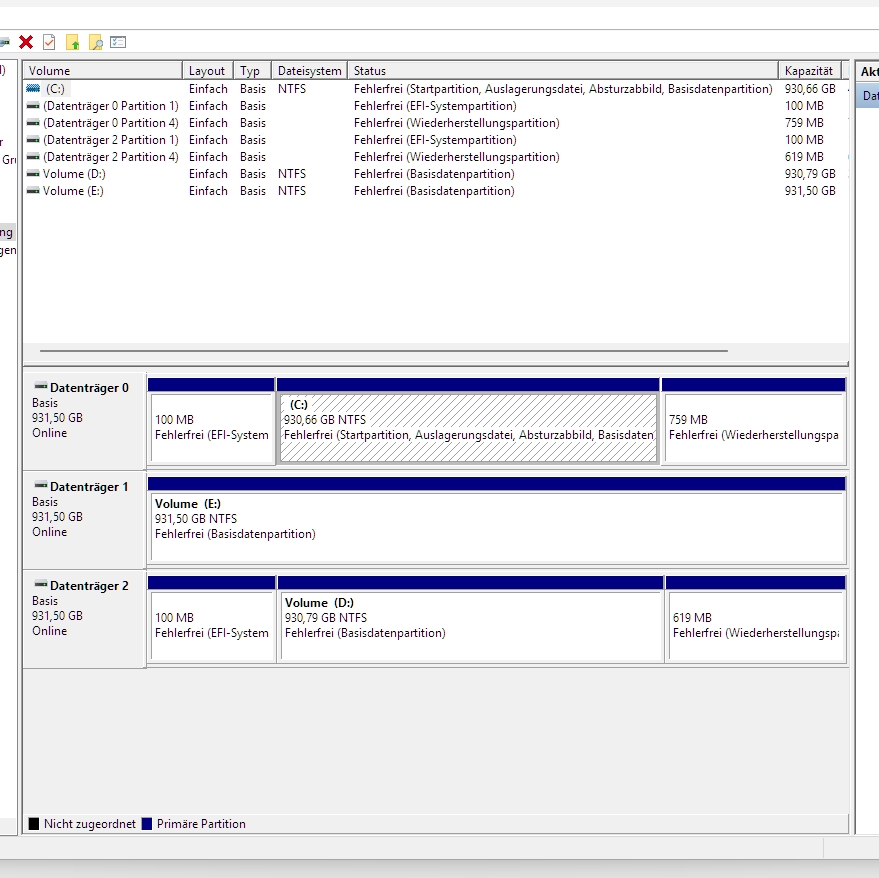
Task: Click EFI-Systempartition status of Datenträger 0 Partition 1
Action: 435,106
